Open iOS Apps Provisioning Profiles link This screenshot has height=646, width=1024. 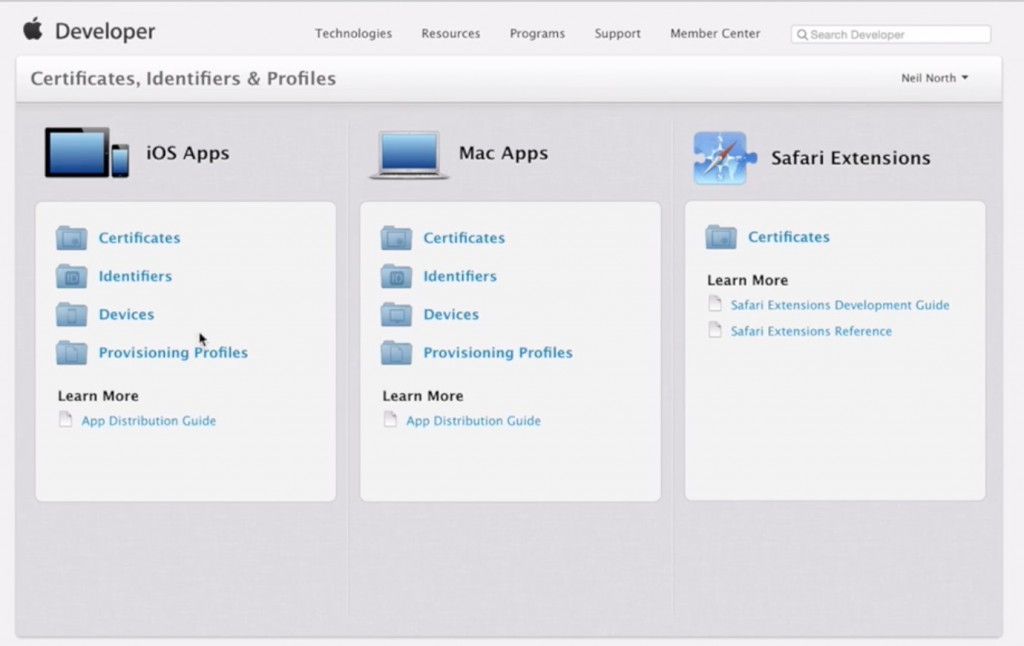coord(173,353)
